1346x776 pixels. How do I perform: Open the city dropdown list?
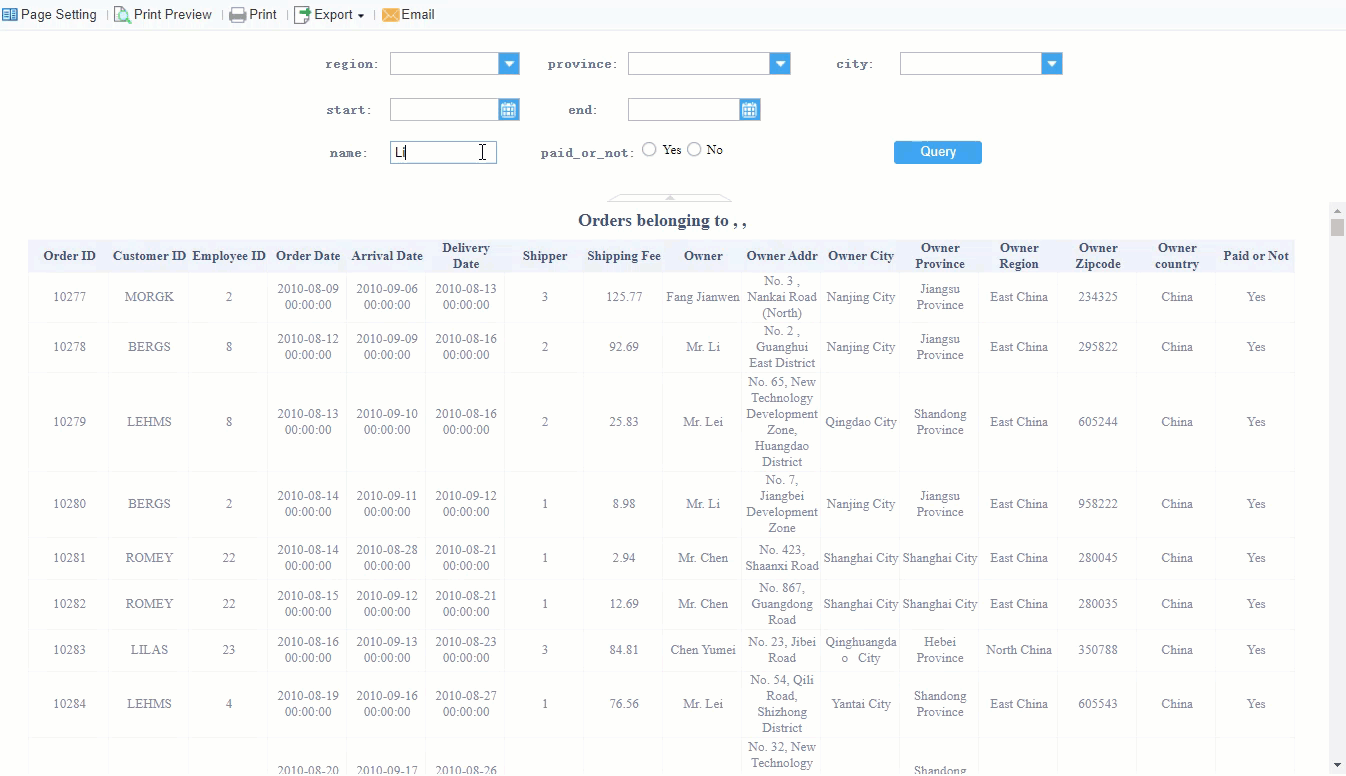[x=1051, y=63]
